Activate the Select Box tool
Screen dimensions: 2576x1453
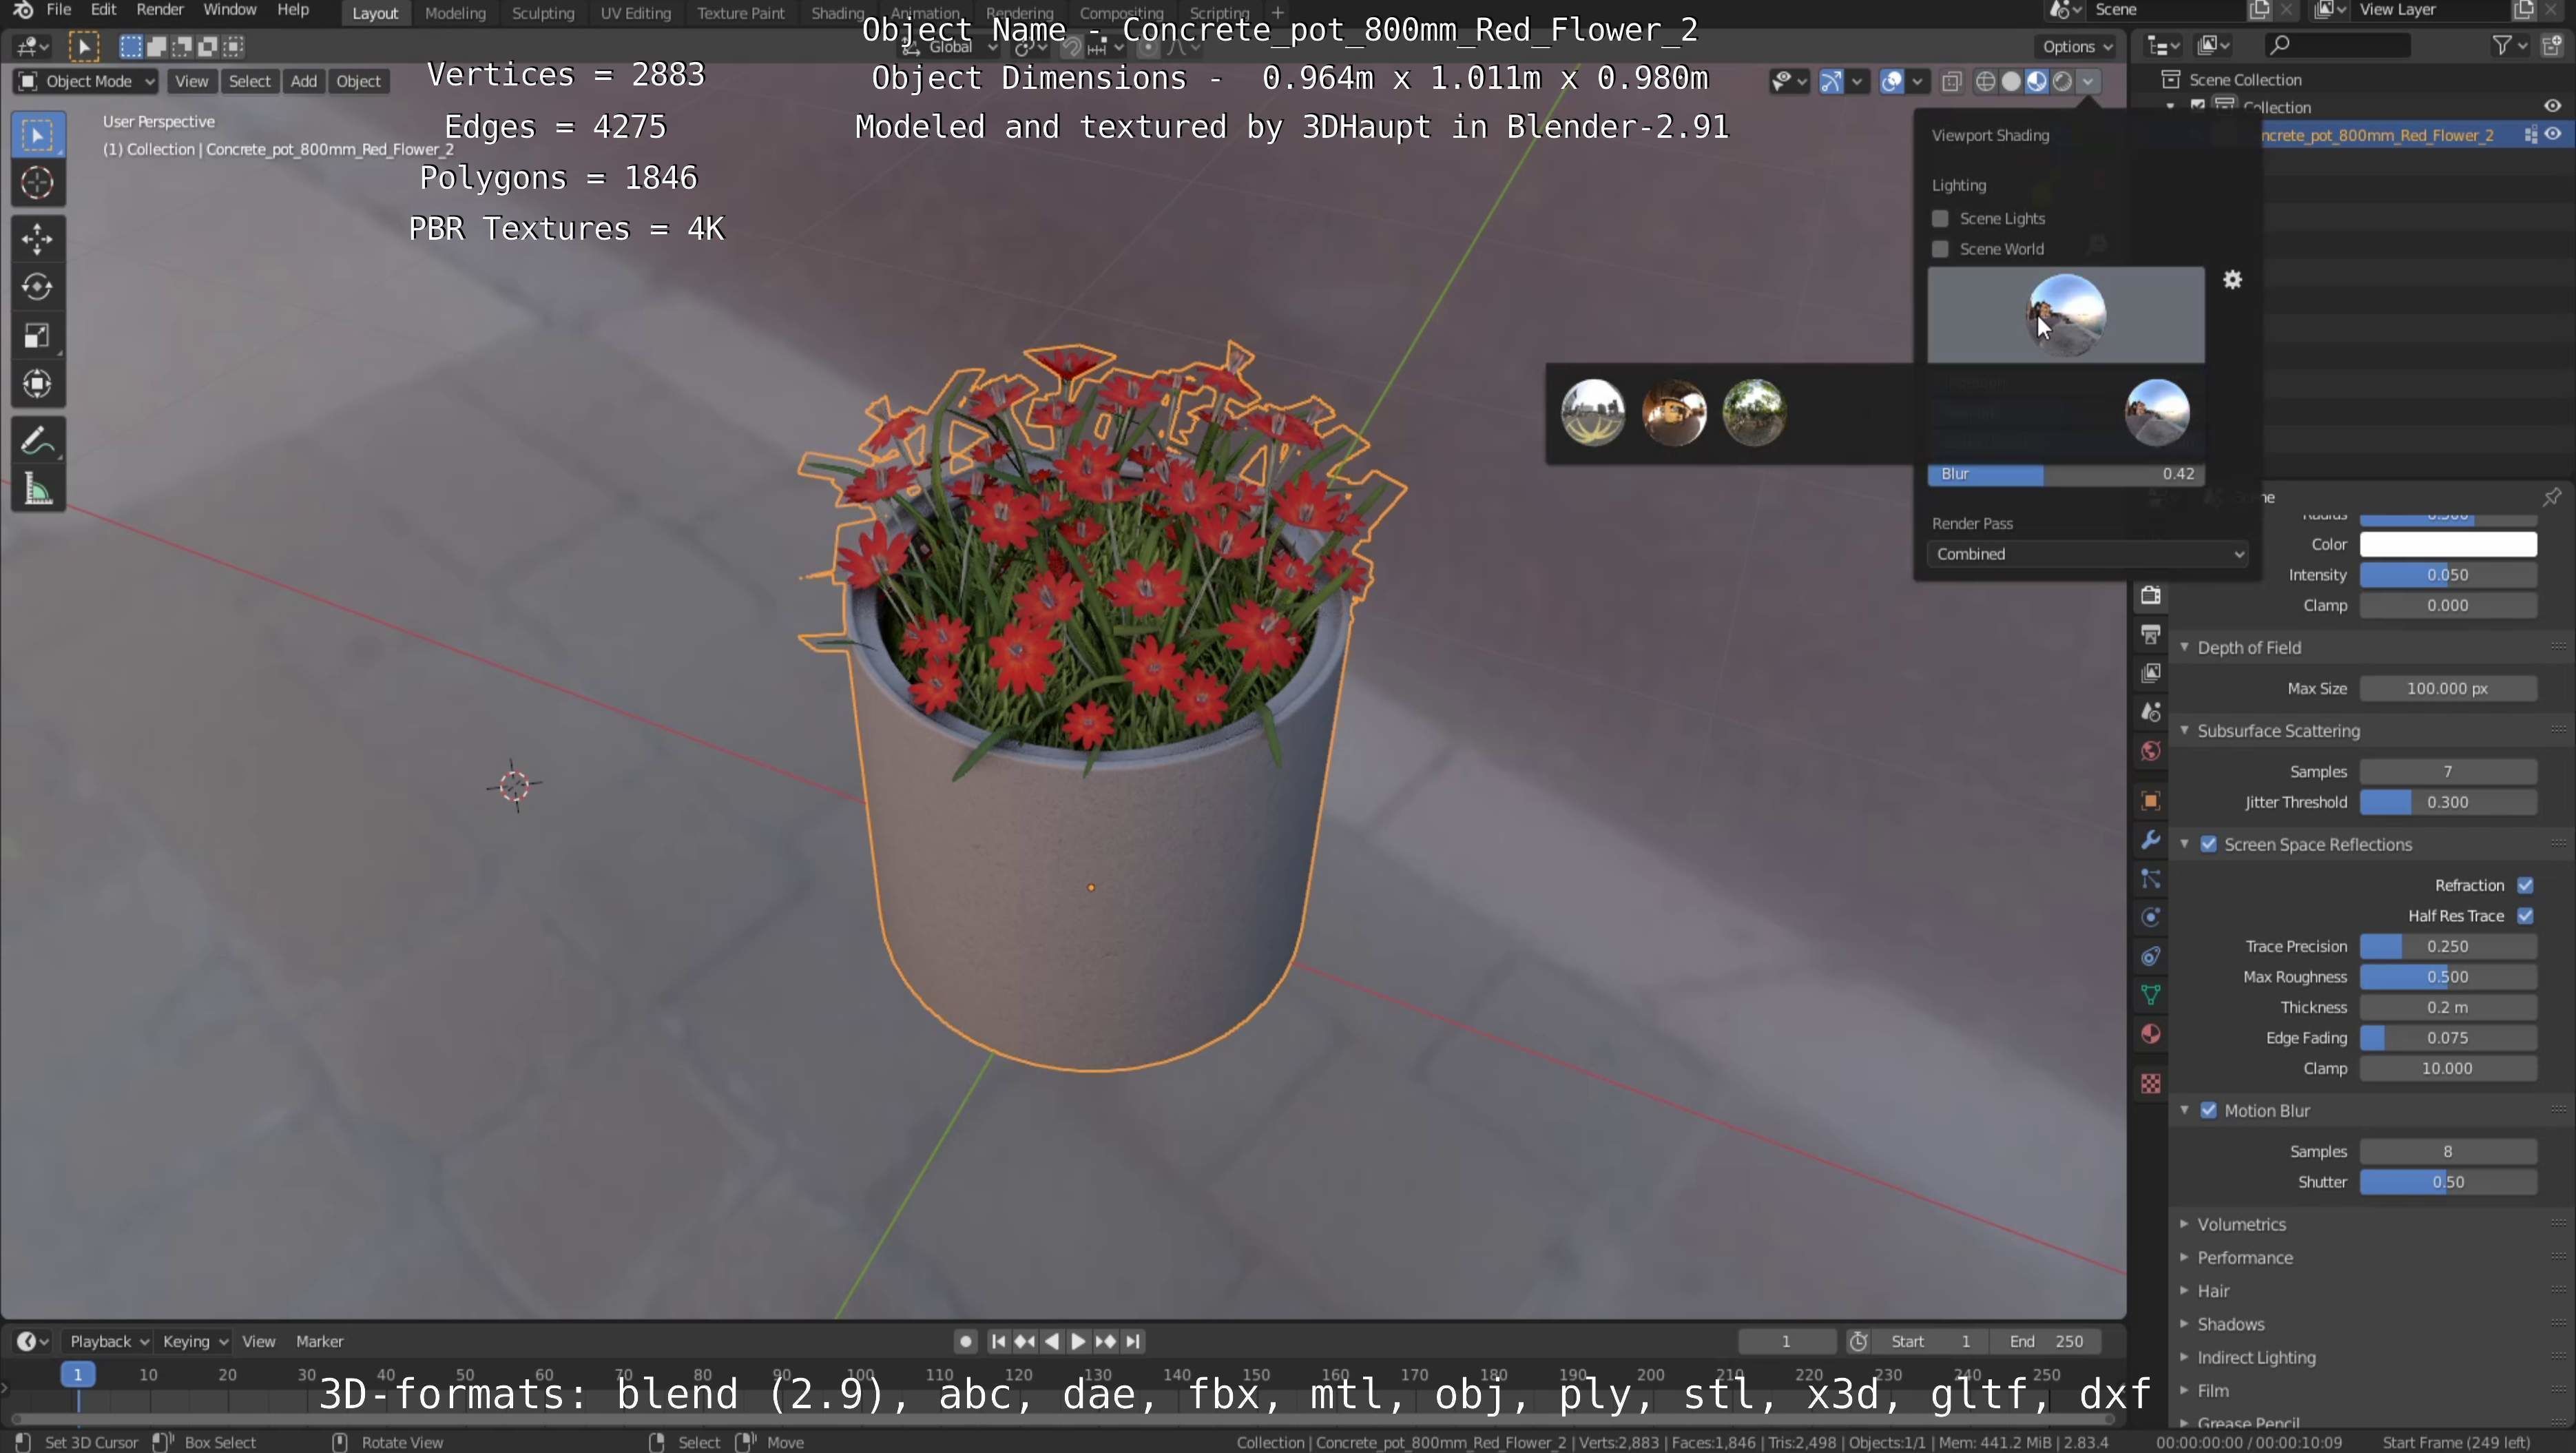pyautogui.click(x=37, y=135)
